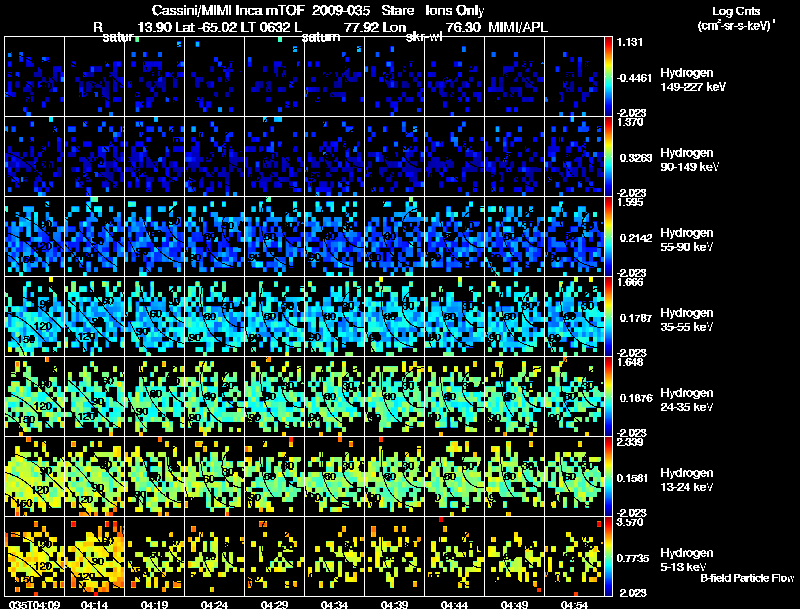Click the Hydrogen 5-13 keV row label
800x609 pixels.
click(687, 560)
